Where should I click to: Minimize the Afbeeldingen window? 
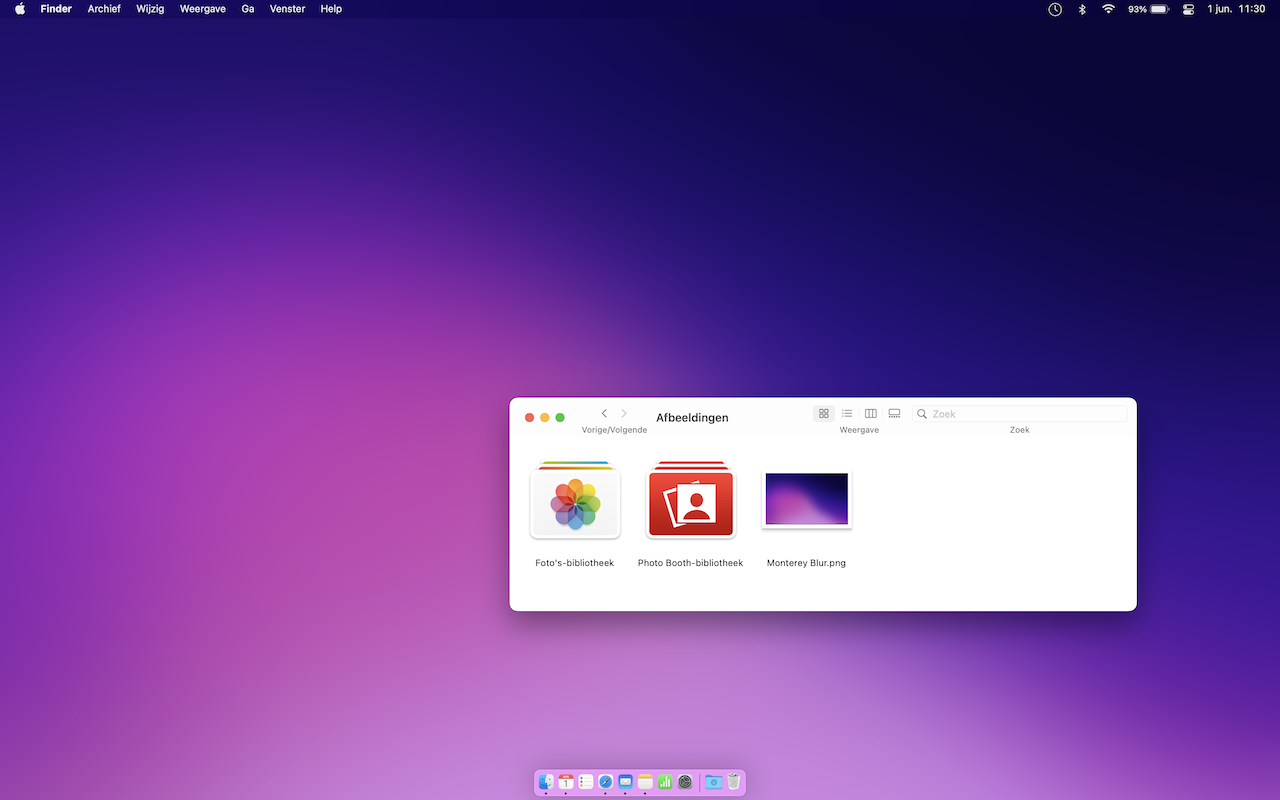(545, 417)
